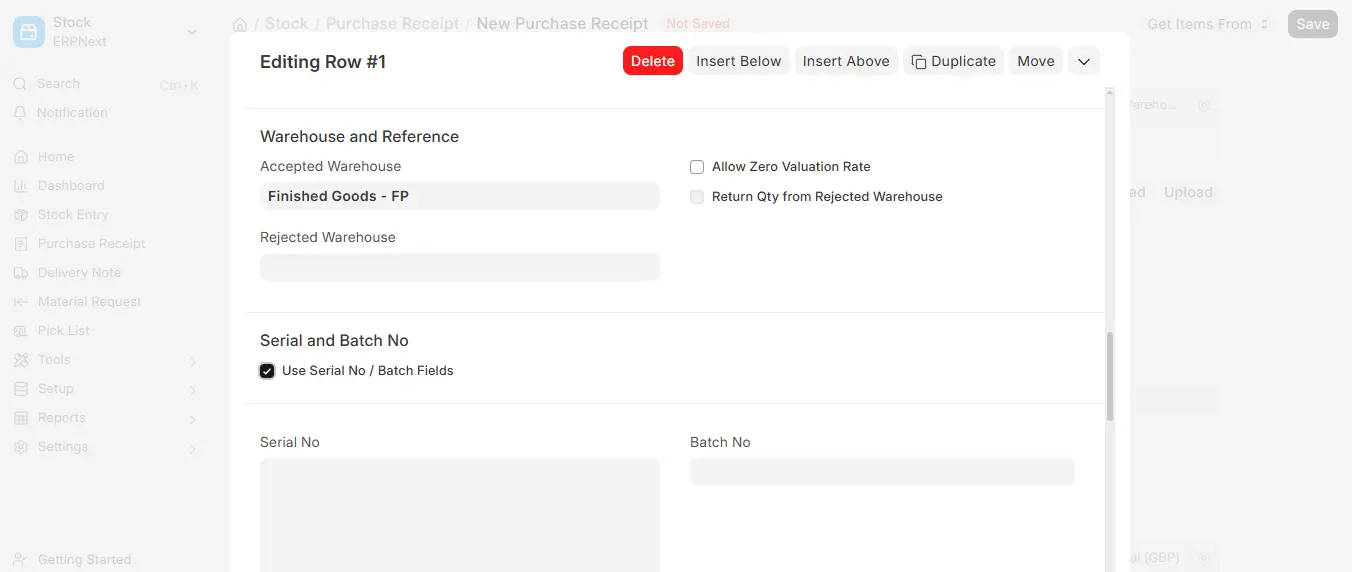Screen dimensions: 1352x572
Task: Click the Purchase Receipt sidebar icon
Action: pos(20,244)
